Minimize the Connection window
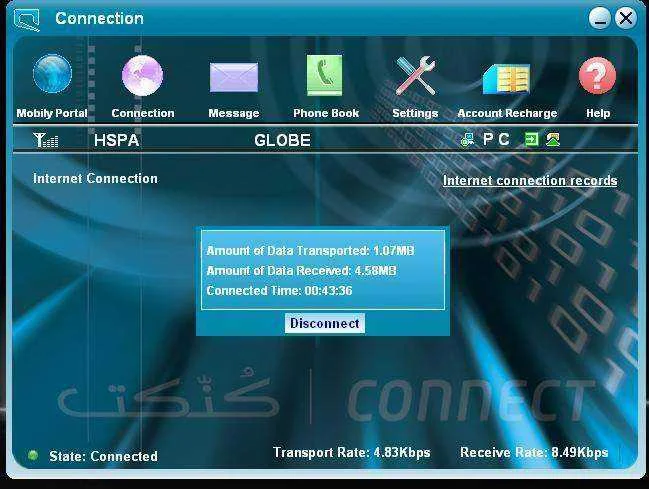The image size is (649, 489). [600, 18]
